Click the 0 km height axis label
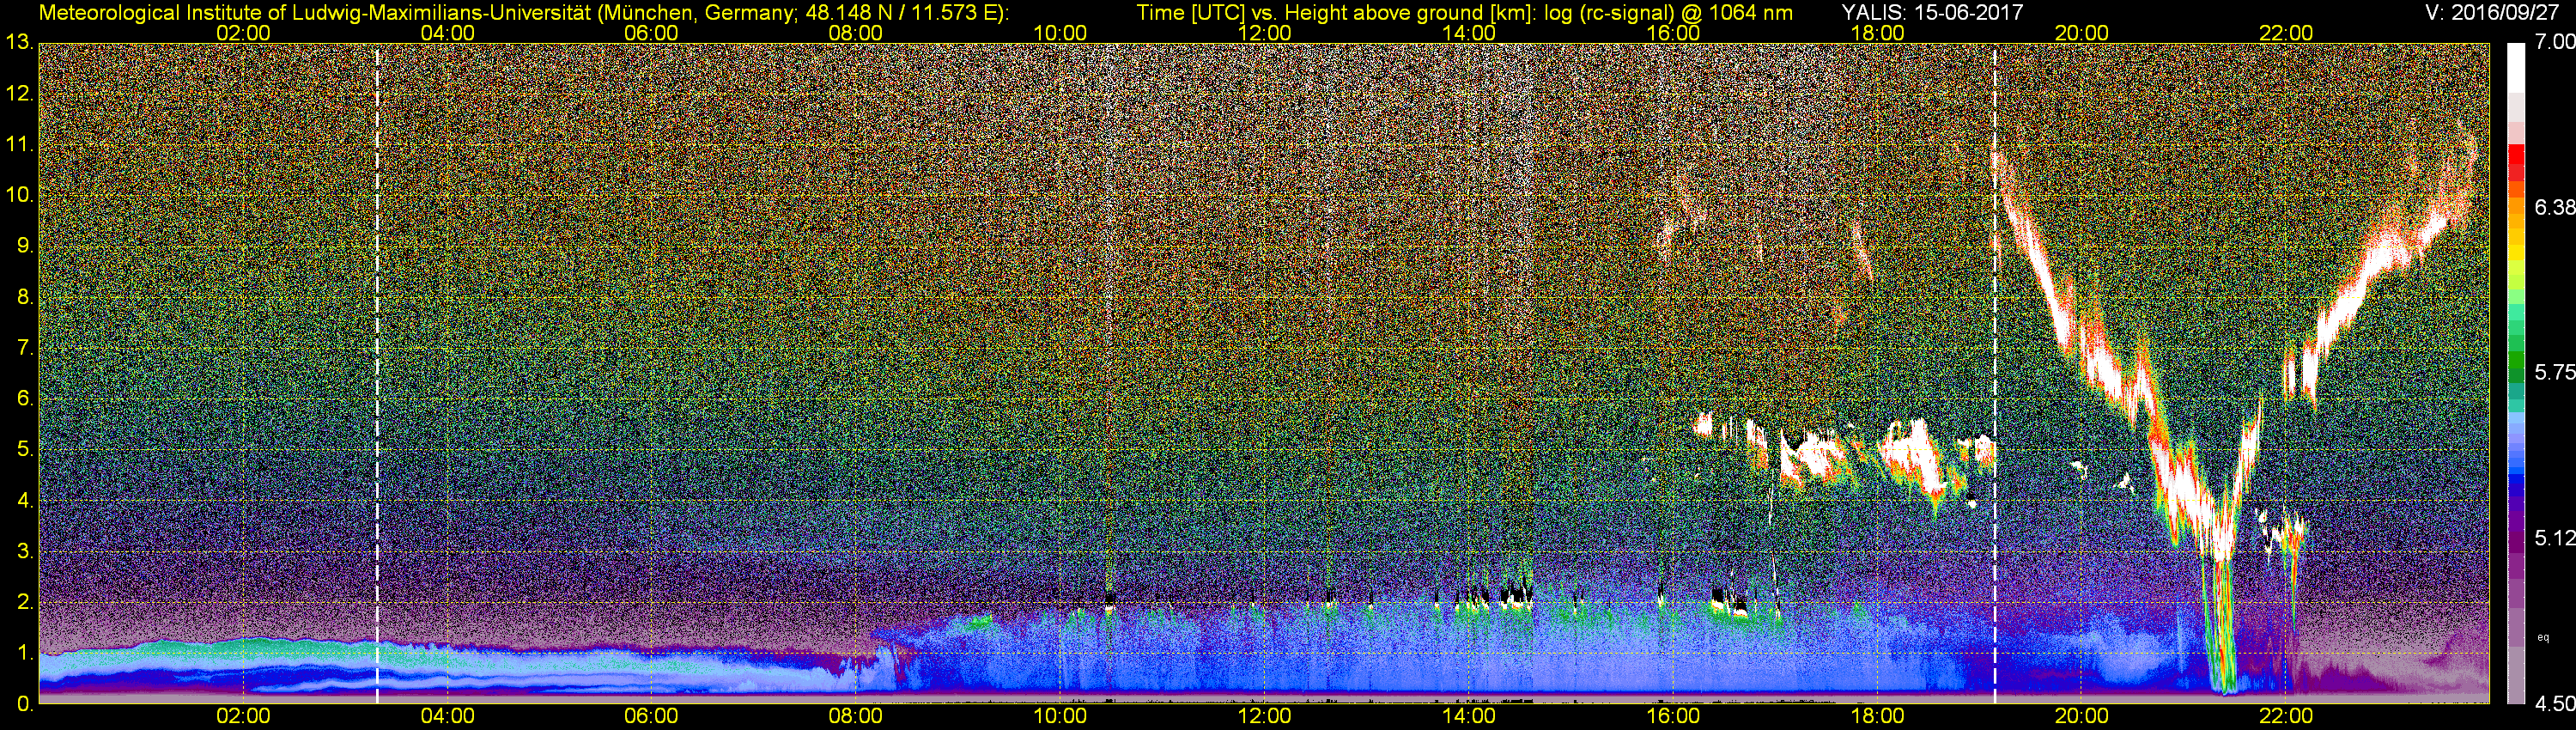 [x=25, y=704]
